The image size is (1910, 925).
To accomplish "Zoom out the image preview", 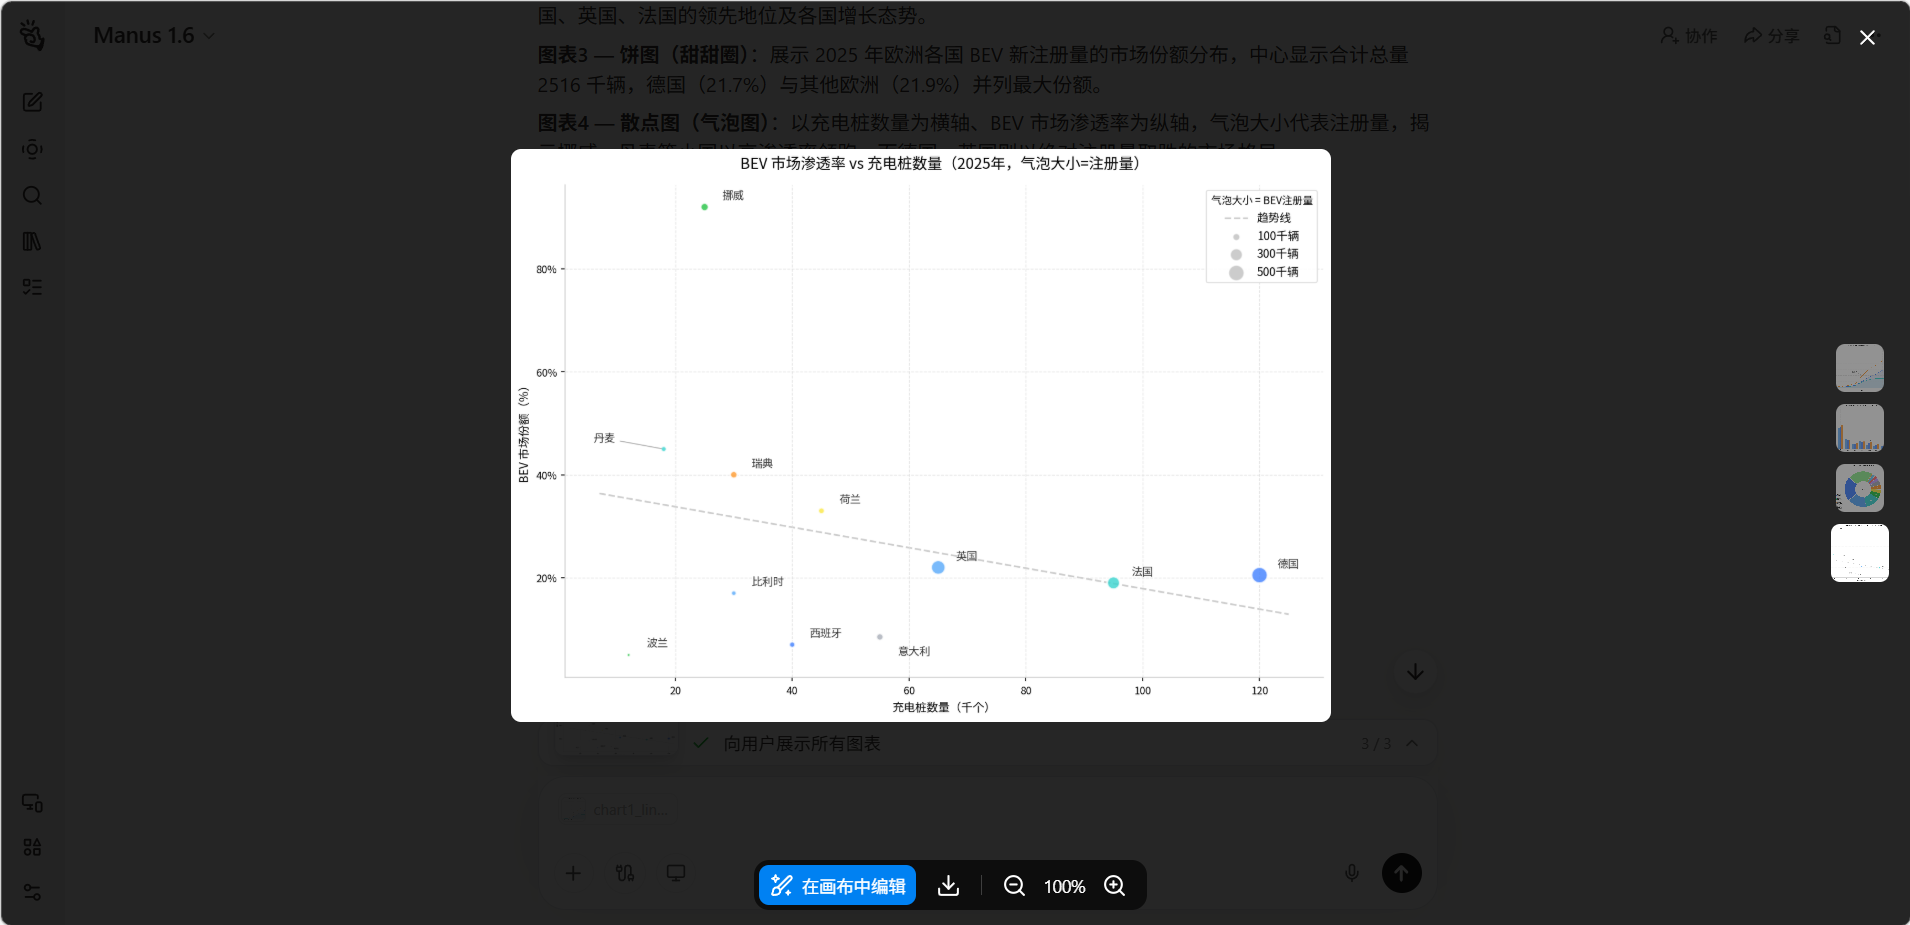I will point(1014,886).
